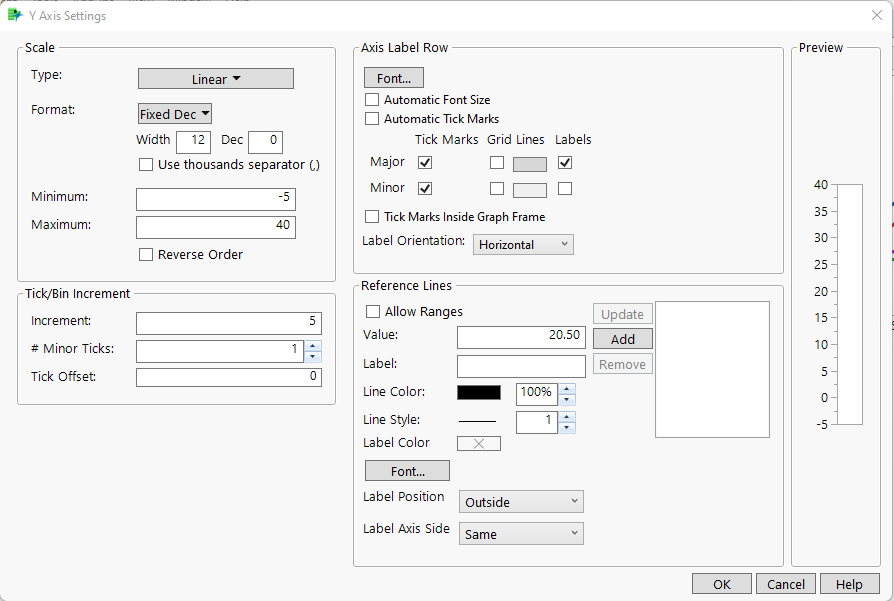Confirm axis settings with OK
This screenshot has height=601, width=894.
pos(721,583)
